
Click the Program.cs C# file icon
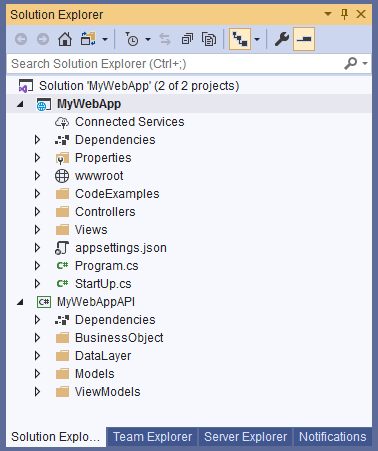point(62,266)
